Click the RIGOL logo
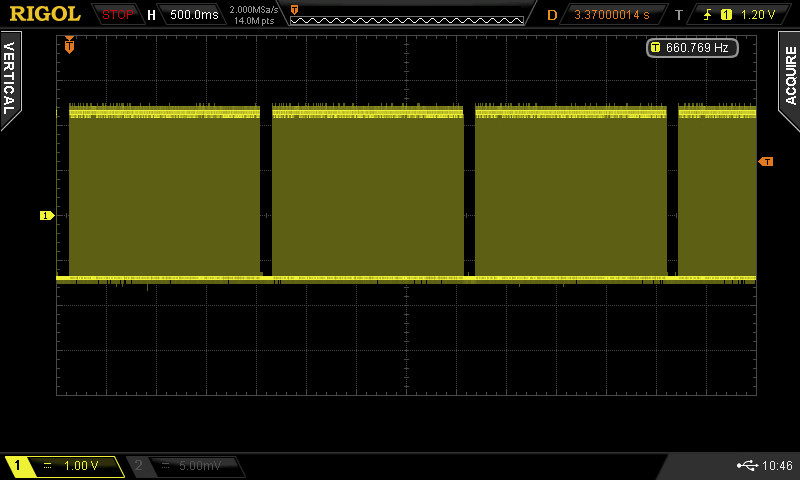This screenshot has height=480, width=800. point(45,14)
